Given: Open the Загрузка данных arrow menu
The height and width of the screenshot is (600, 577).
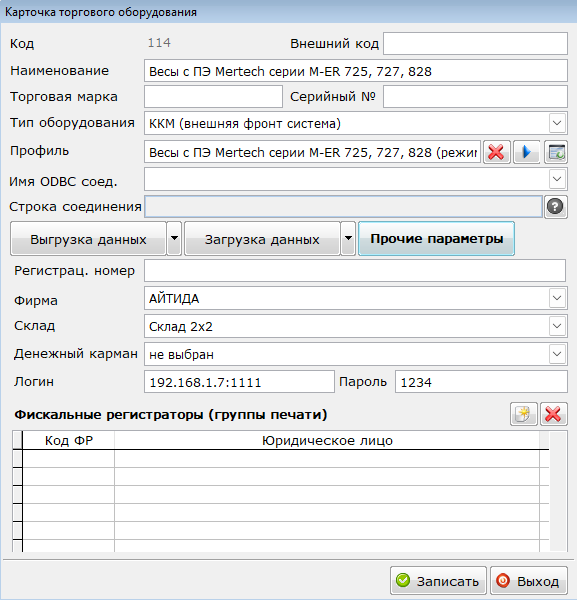Looking at the screenshot, I should [x=348, y=238].
